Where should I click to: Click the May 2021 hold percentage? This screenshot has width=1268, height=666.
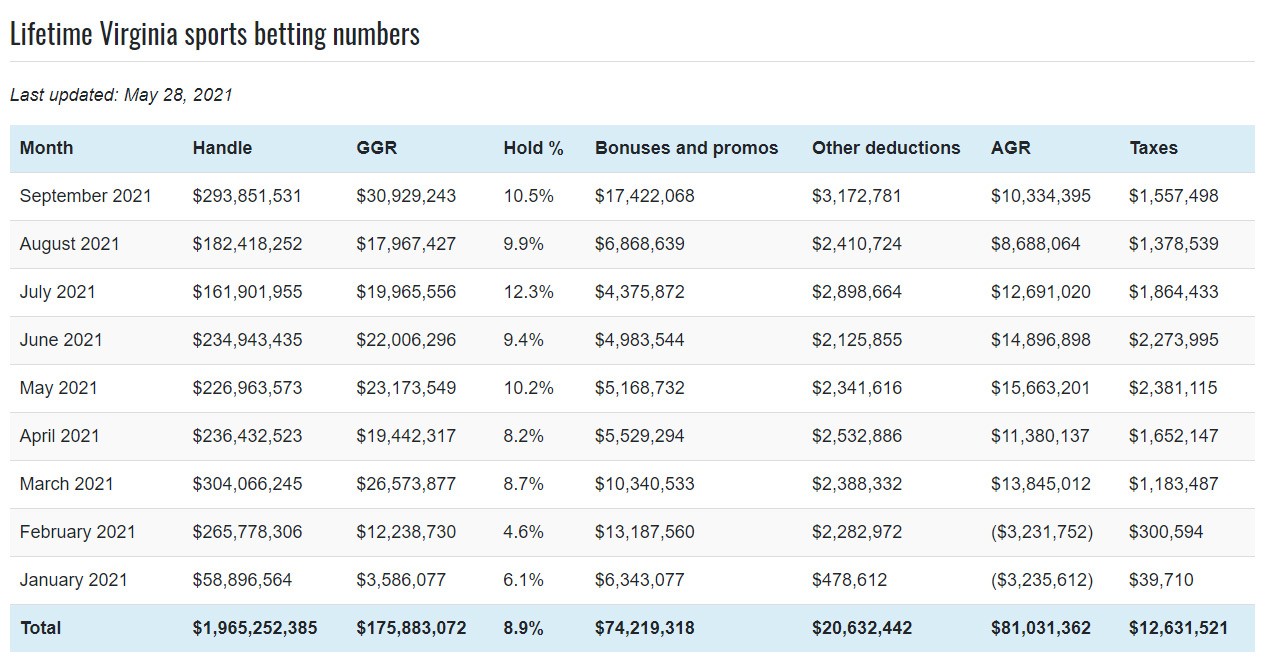pyautogui.click(x=528, y=388)
